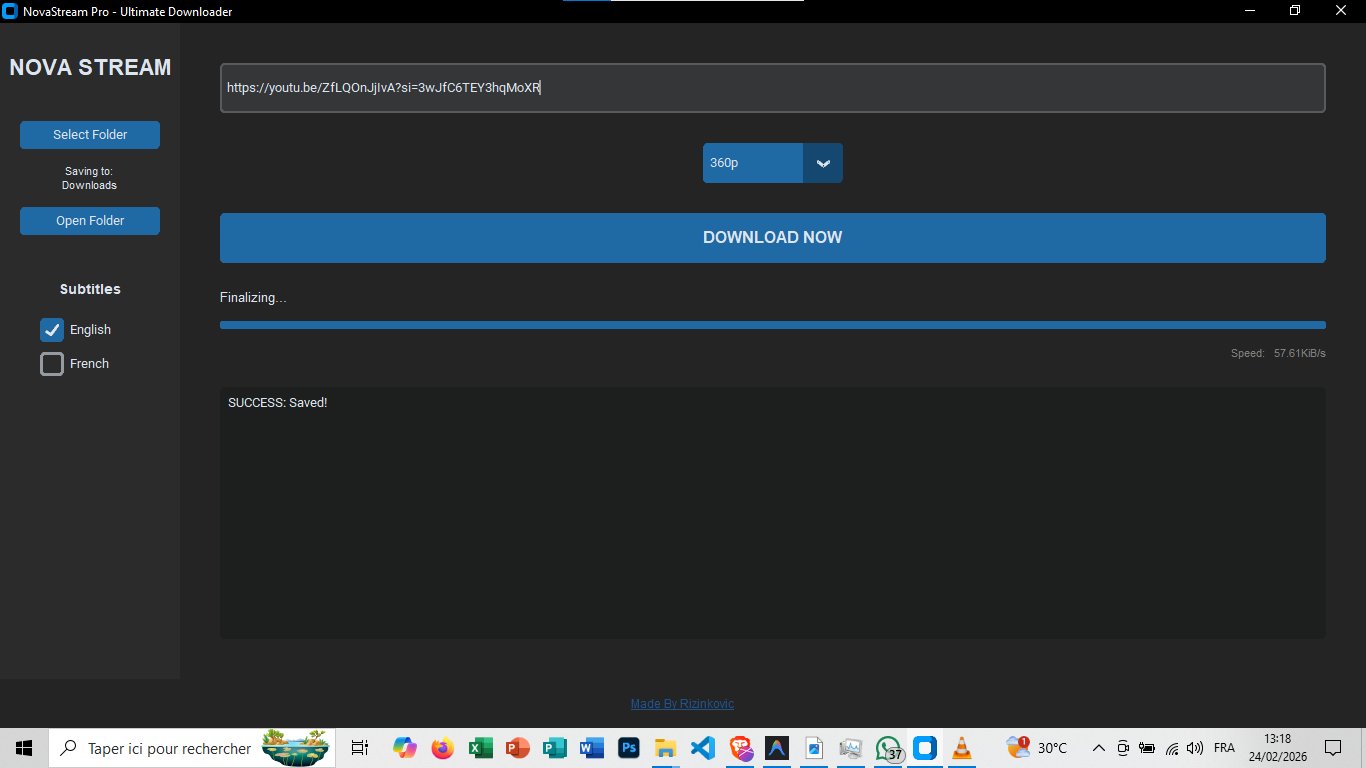Click the volume speaker tray icon

click(x=1195, y=748)
